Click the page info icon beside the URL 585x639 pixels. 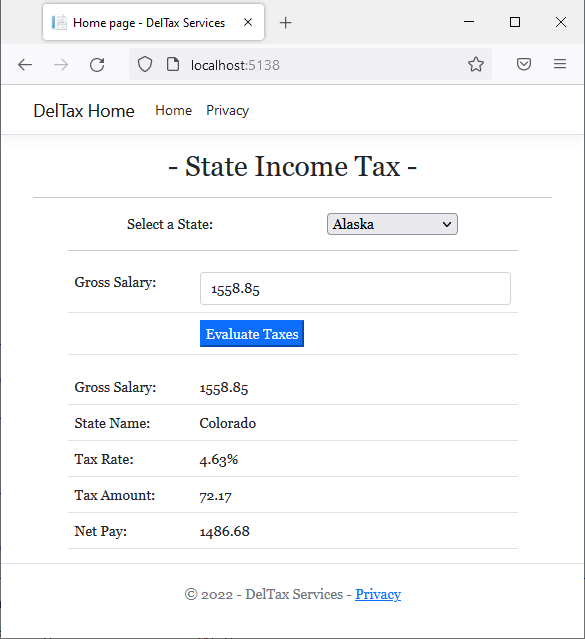pyautogui.click(x=173, y=64)
